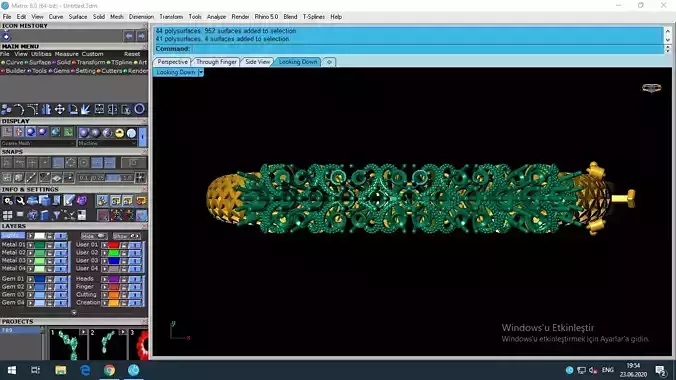Expand the Layers panel with down arrow

pos(74,312)
